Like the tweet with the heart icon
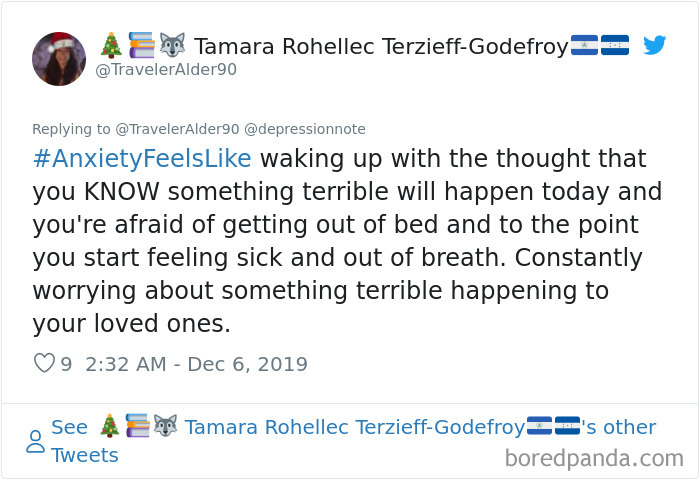The image size is (700, 480). [44, 364]
